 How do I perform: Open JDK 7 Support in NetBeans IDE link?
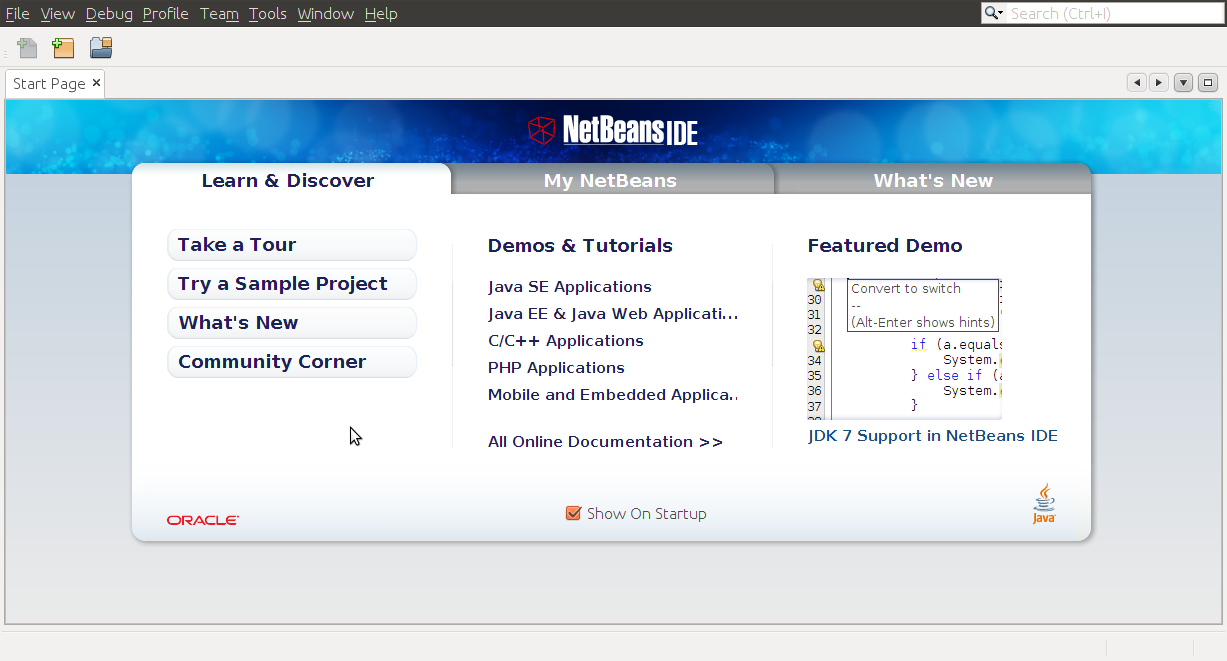[x=933, y=436]
